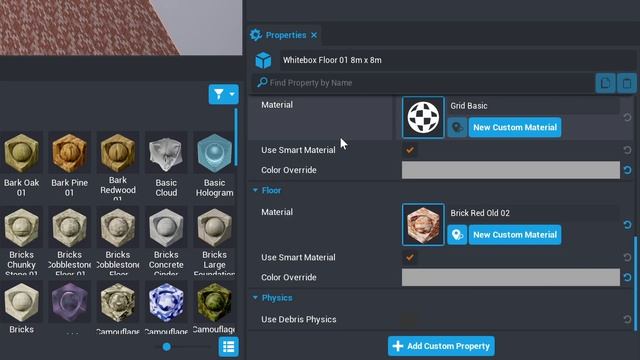Toggle Floor Use Smart Material checkbox
Viewport: 640px width, 360px height.
pyautogui.click(x=410, y=258)
